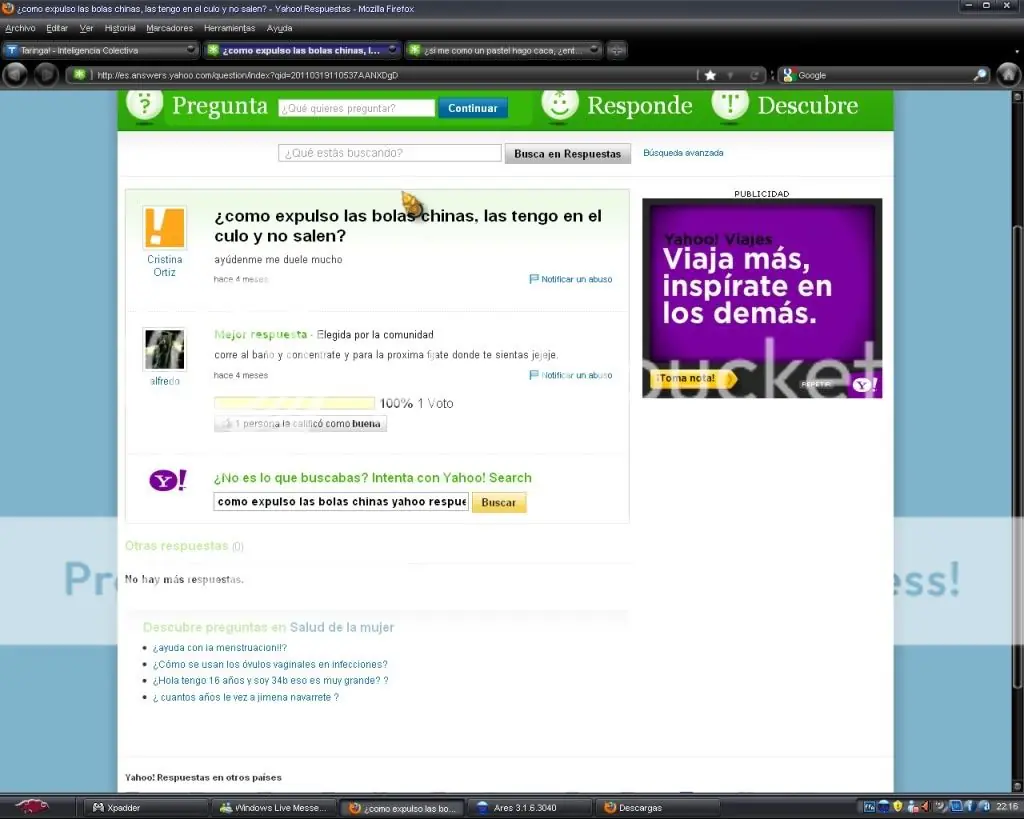Open '¿Hola tengo 16 años' question link
Image resolution: width=1024 pixels, height=819 pixels.
click(x=270, y=681)
